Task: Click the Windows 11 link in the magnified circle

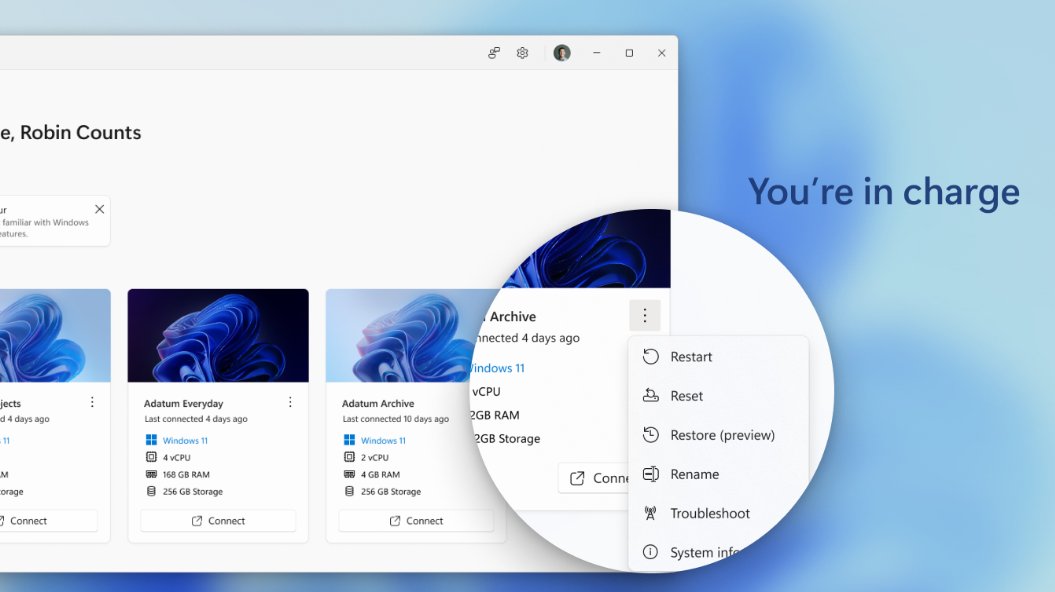Action: click(x=497, y=368)
